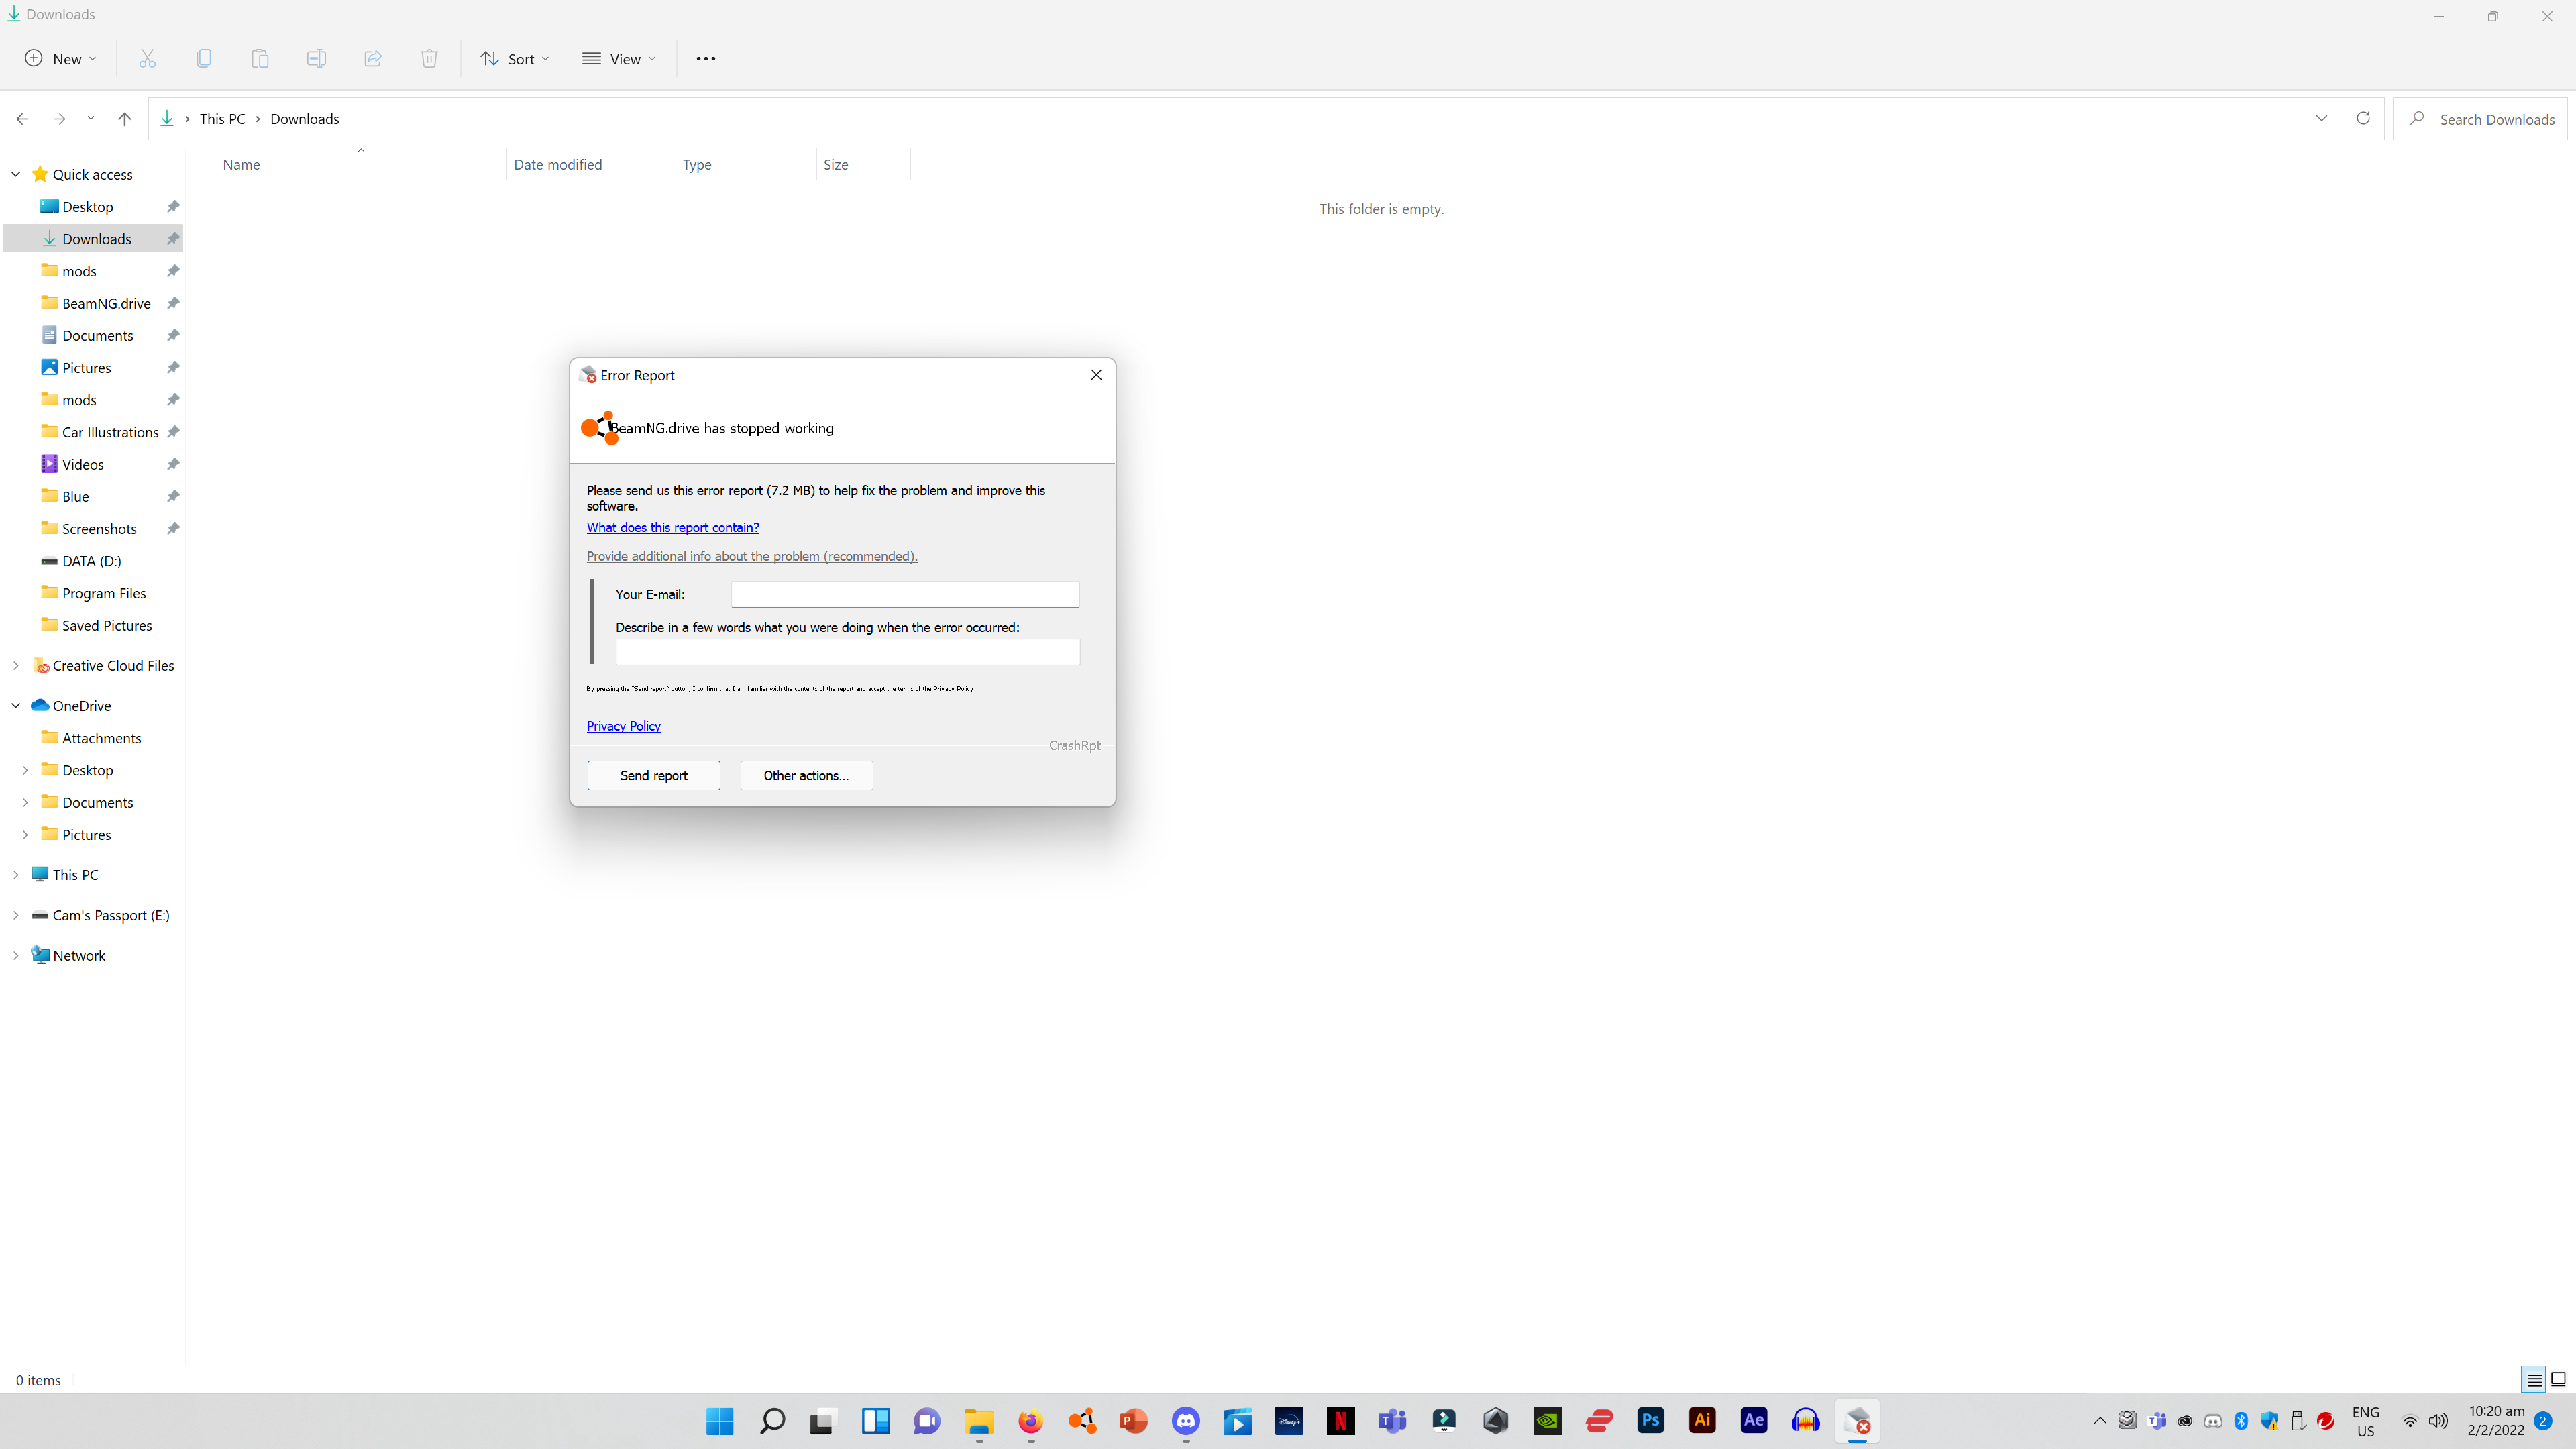Switch to the large icons view toggle
Viewport: 2576px width, 1449px height.
pyautogui.click(x=2558, y=1380)
